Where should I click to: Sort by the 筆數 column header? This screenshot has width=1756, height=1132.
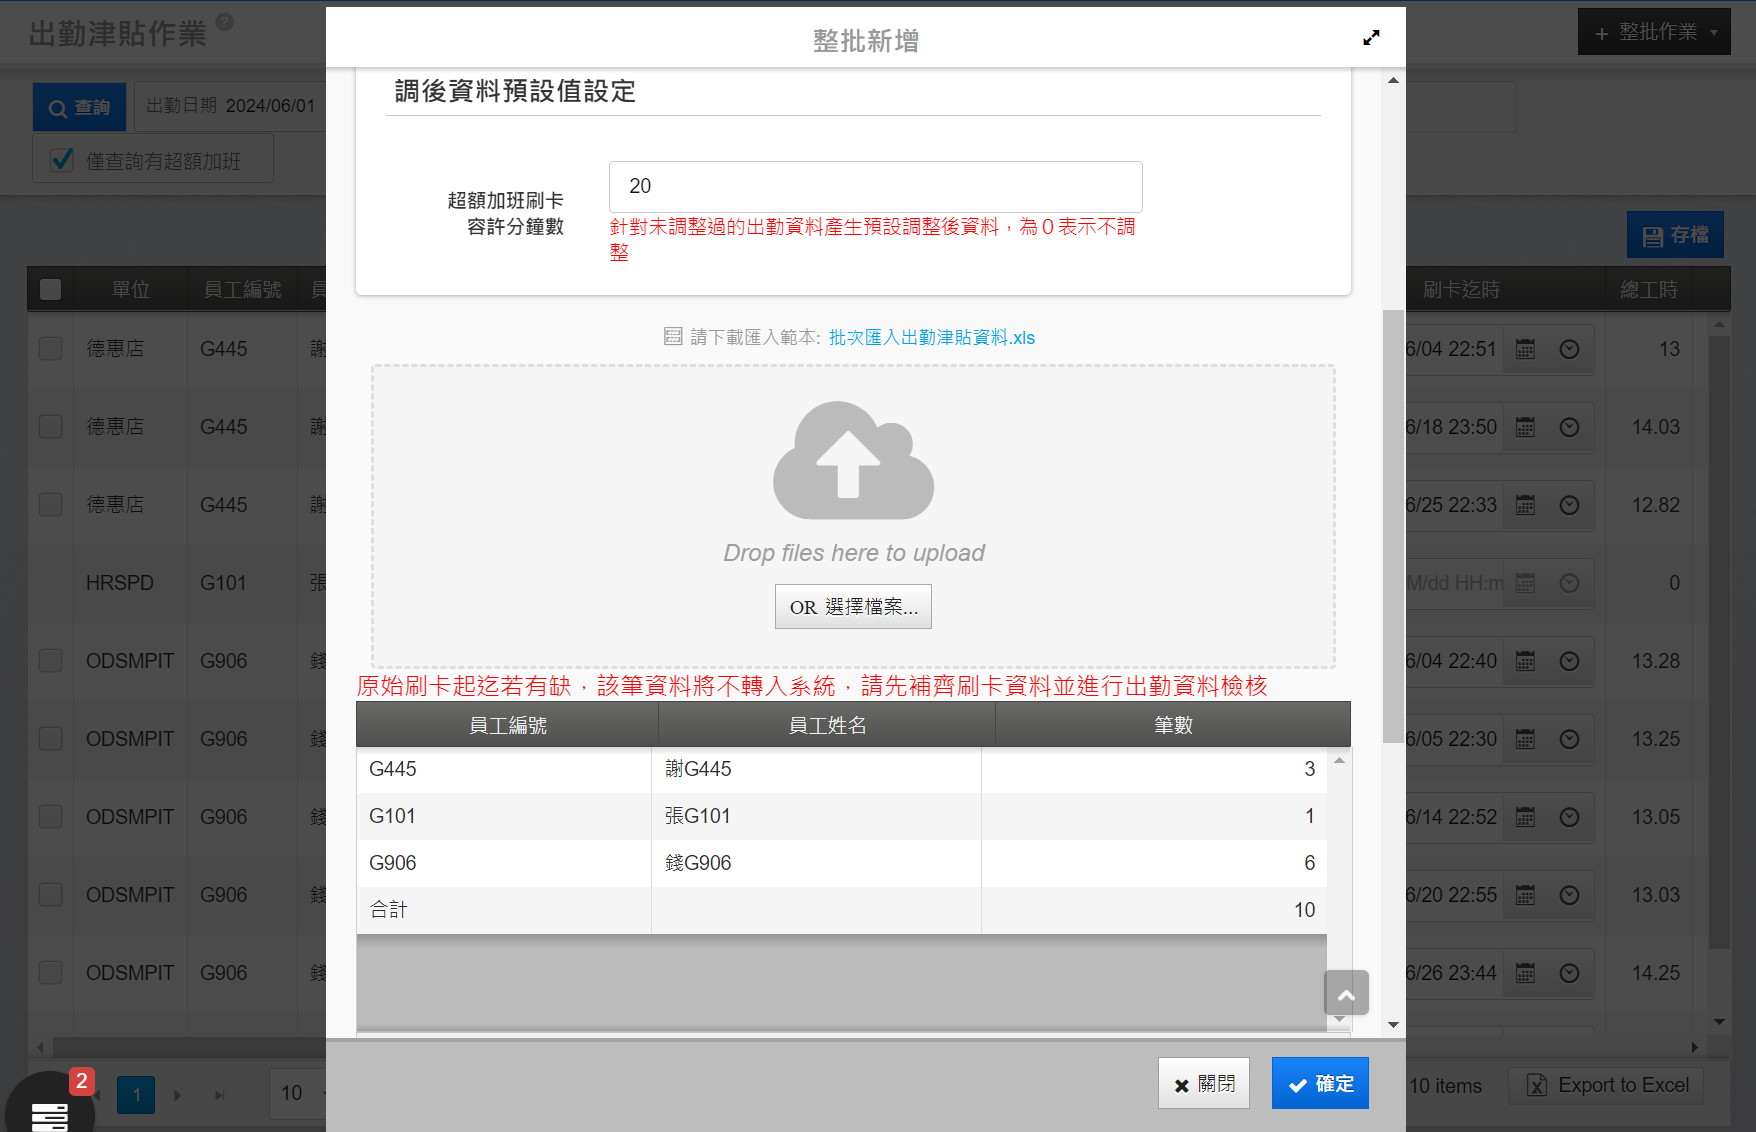point(1172,725)
